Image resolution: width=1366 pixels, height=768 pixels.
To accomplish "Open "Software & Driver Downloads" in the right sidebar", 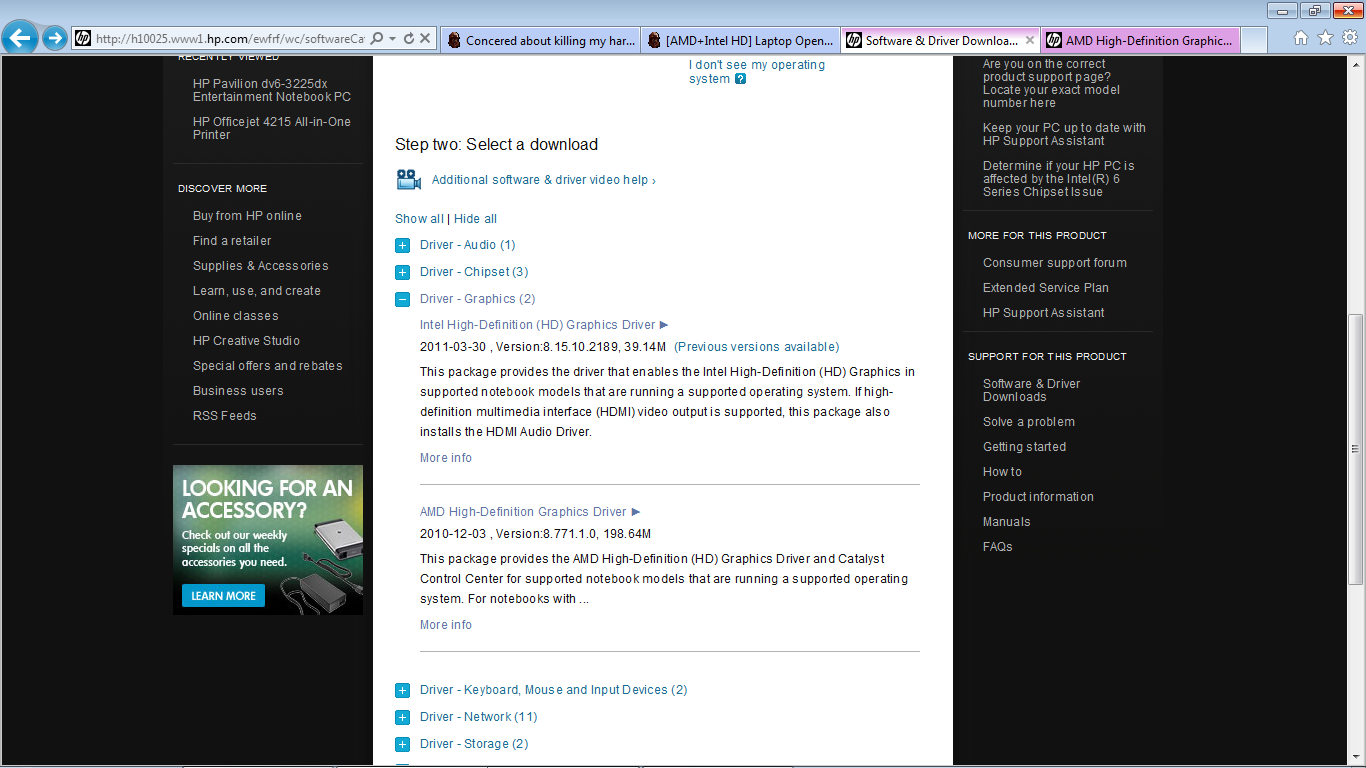I will tap(1032, 390).
